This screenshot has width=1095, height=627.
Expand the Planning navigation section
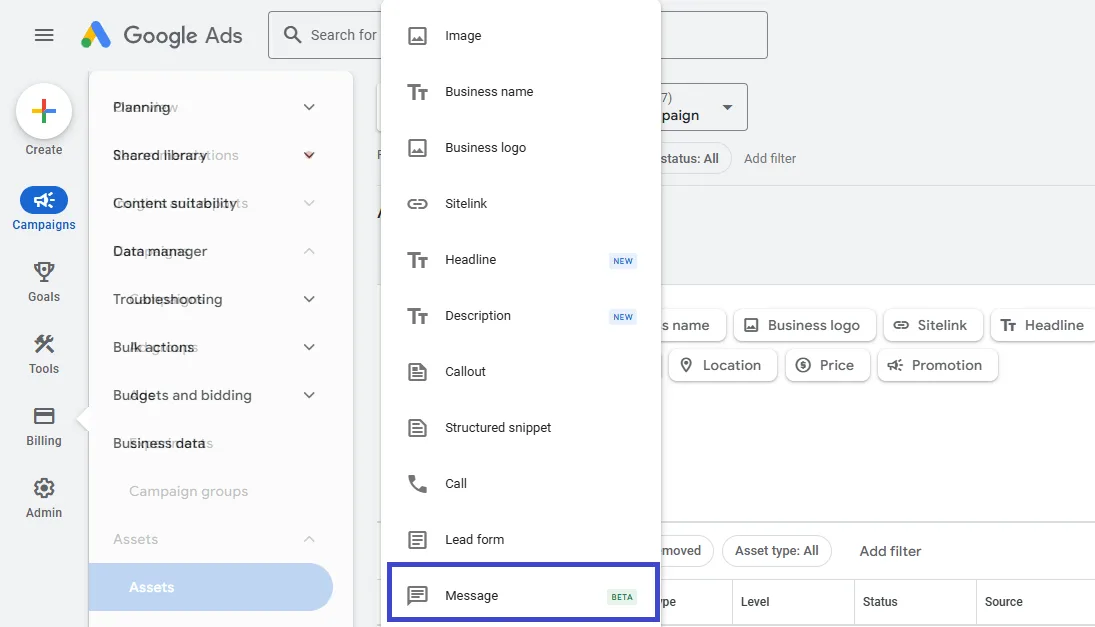coord(210,107)
